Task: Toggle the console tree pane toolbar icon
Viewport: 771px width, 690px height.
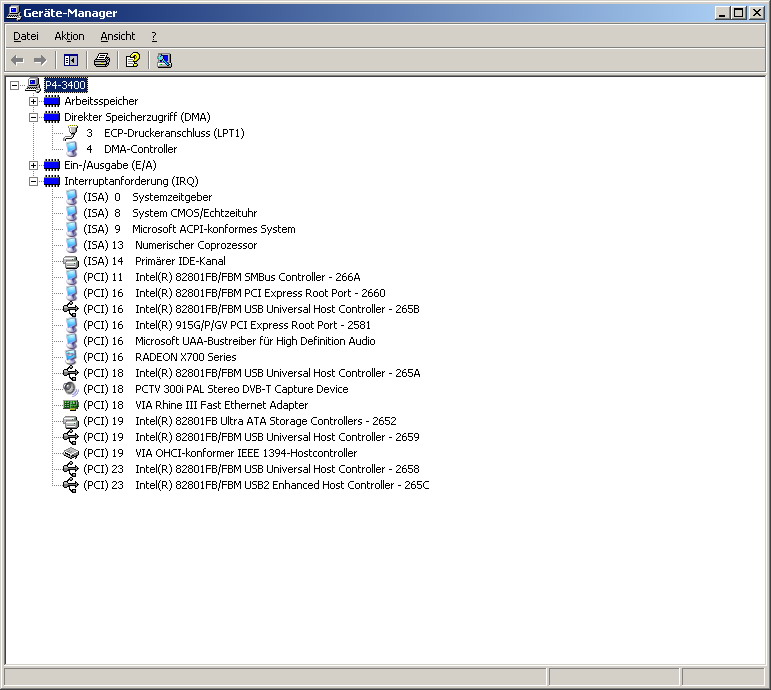Action: [x=71, y=60]
